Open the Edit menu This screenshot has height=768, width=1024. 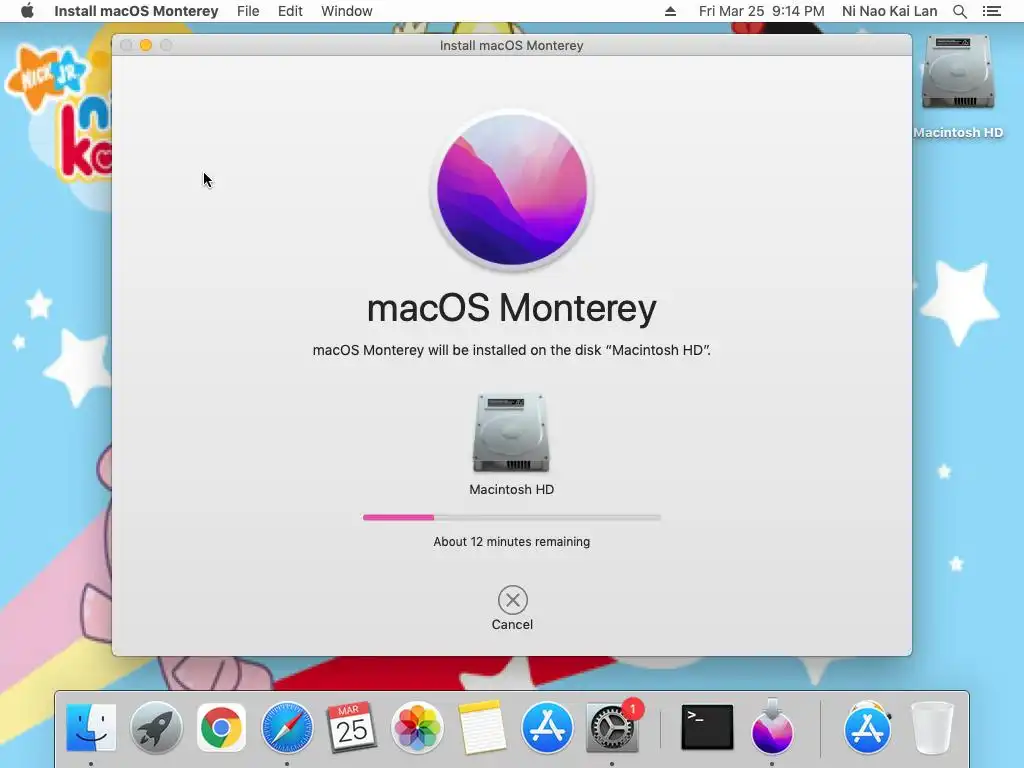(290, 11)
